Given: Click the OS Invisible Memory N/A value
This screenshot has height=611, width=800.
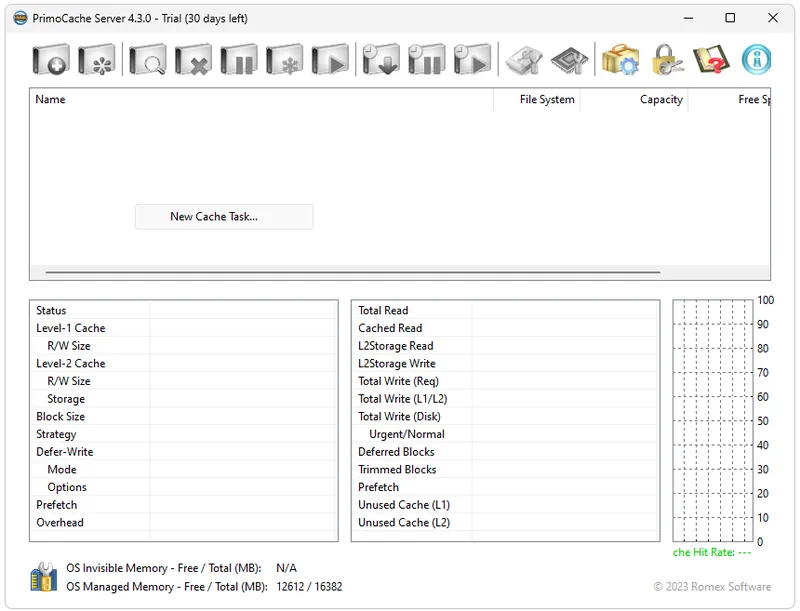Looking at the screenshot, I should 286,568.
